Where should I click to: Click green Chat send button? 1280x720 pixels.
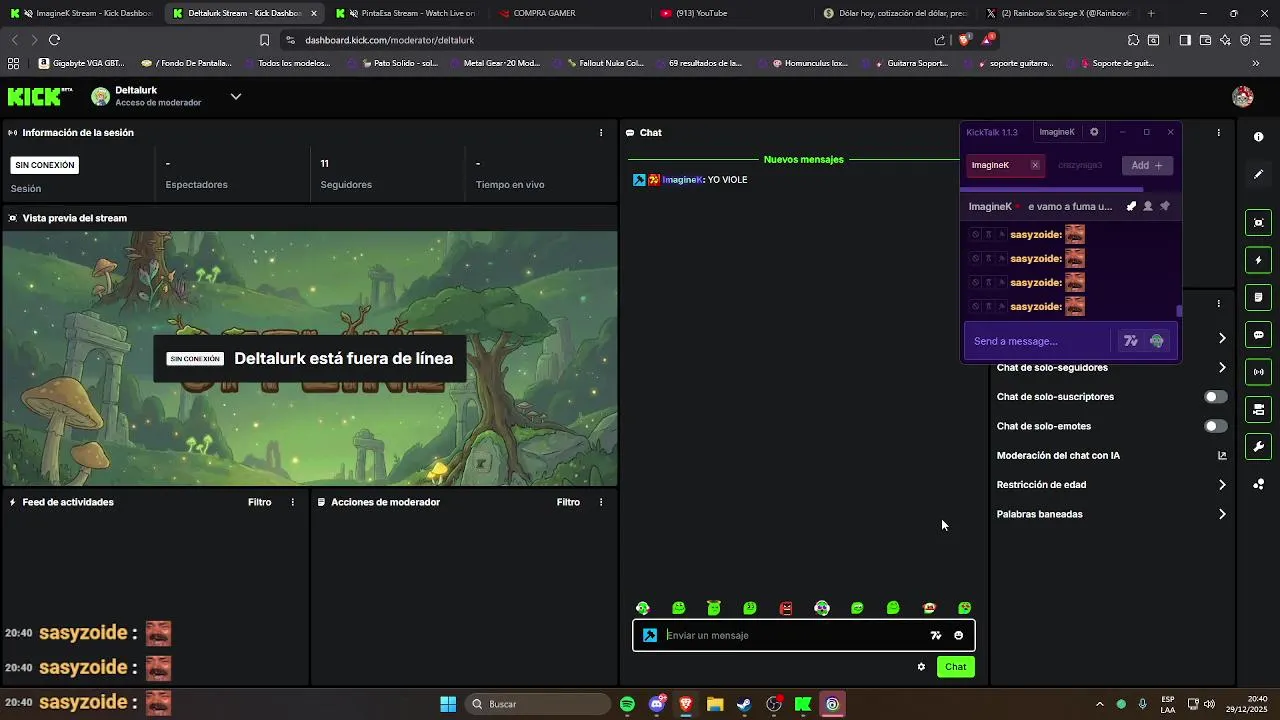[956, 667]
